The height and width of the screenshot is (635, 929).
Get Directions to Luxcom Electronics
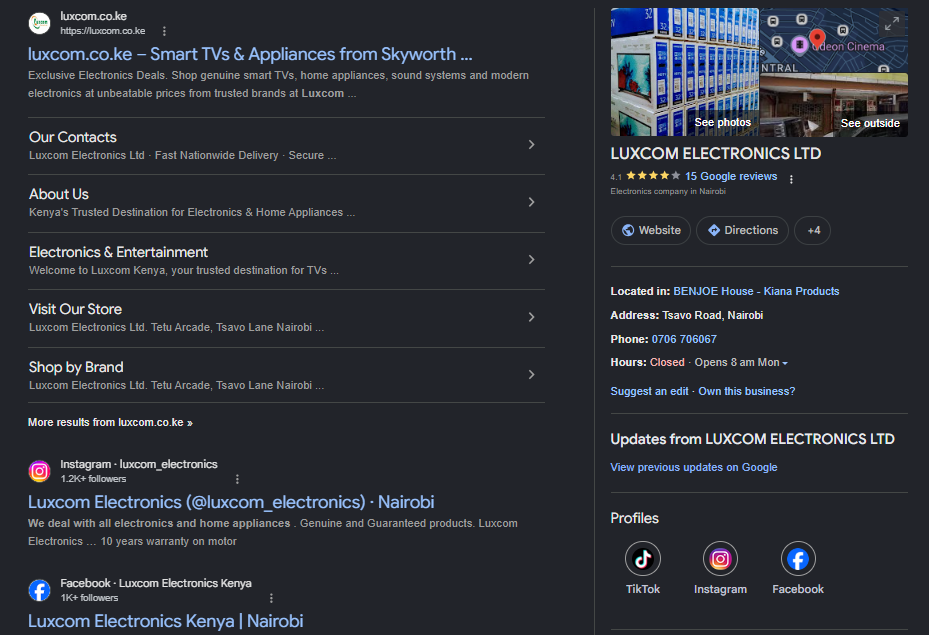742,230
